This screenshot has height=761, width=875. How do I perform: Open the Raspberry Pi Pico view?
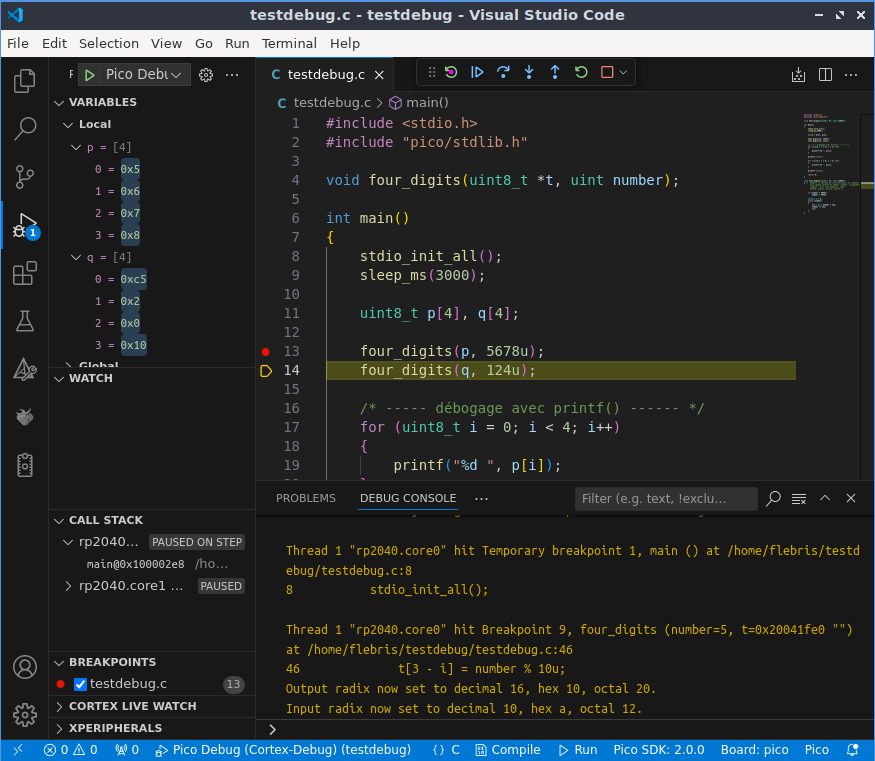point(25,417)
